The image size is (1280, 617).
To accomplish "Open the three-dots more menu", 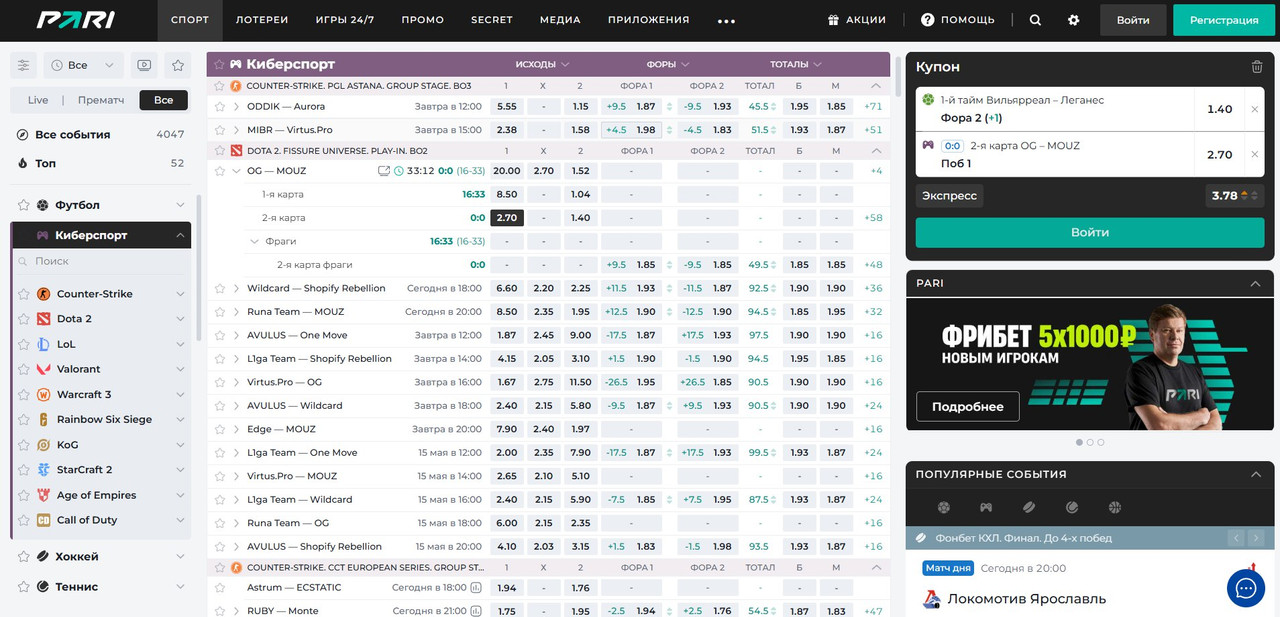I will 726,21.
